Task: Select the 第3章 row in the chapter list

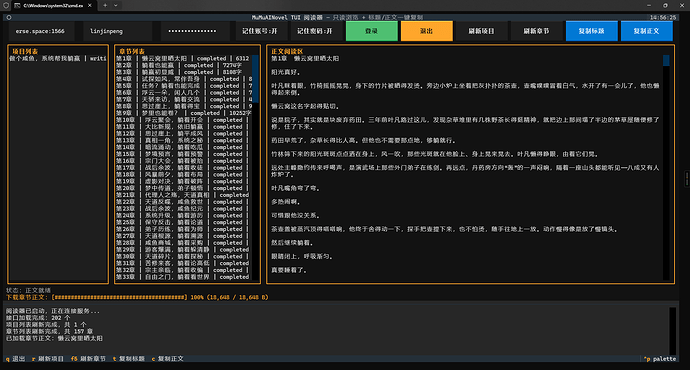Action: [184, 72]
